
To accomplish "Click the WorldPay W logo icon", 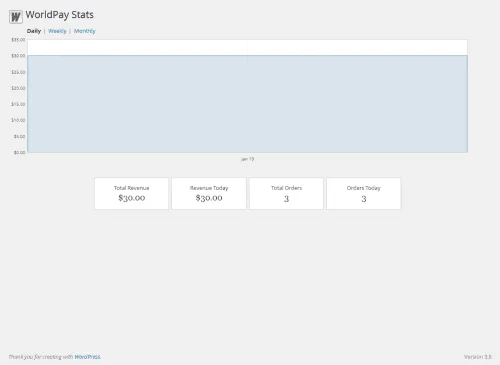I will [16, 17].
